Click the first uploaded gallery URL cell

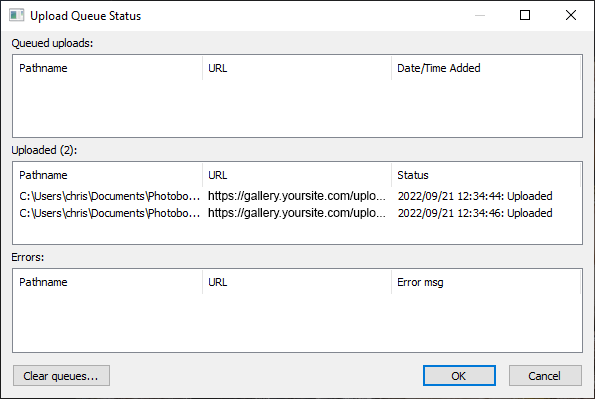[x=297, y=196]
